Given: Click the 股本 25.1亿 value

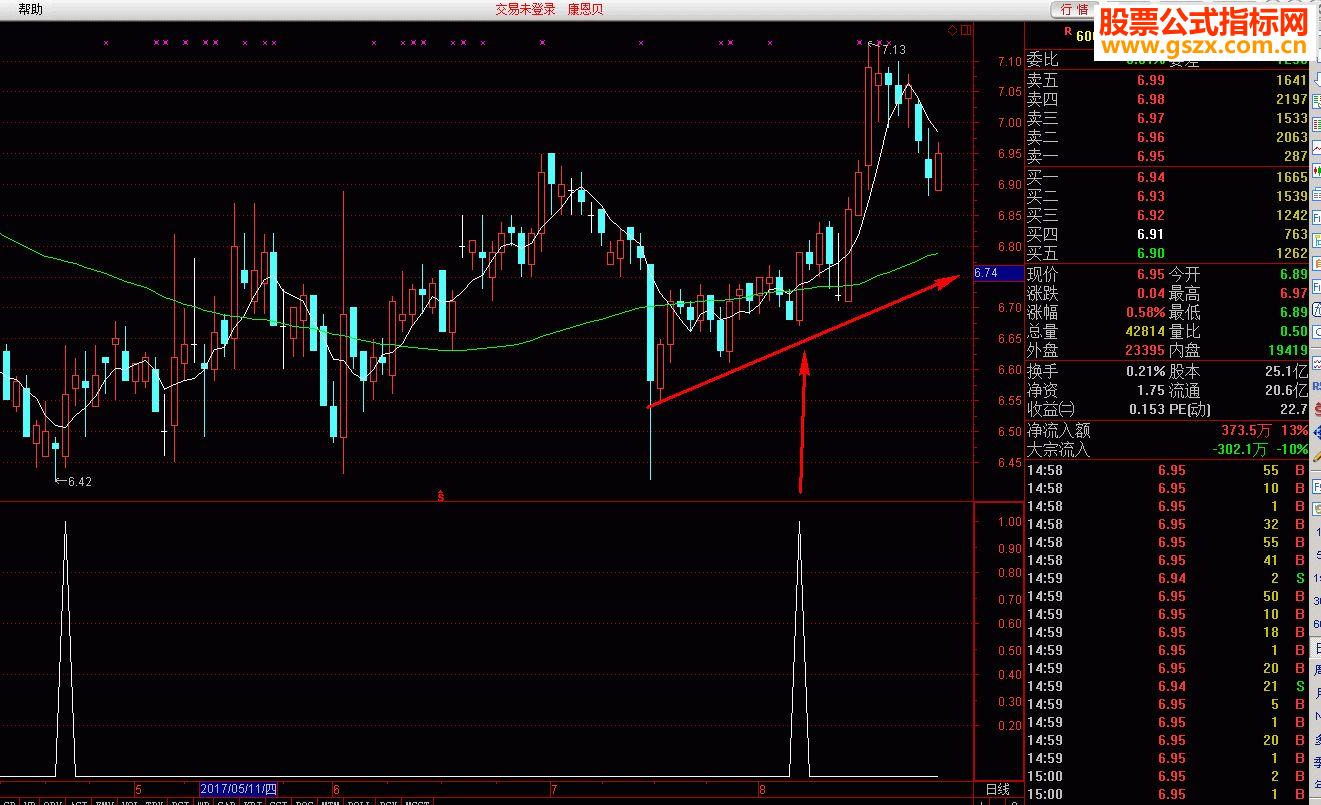Looking at the screenshot, I should coord(1285,371).
